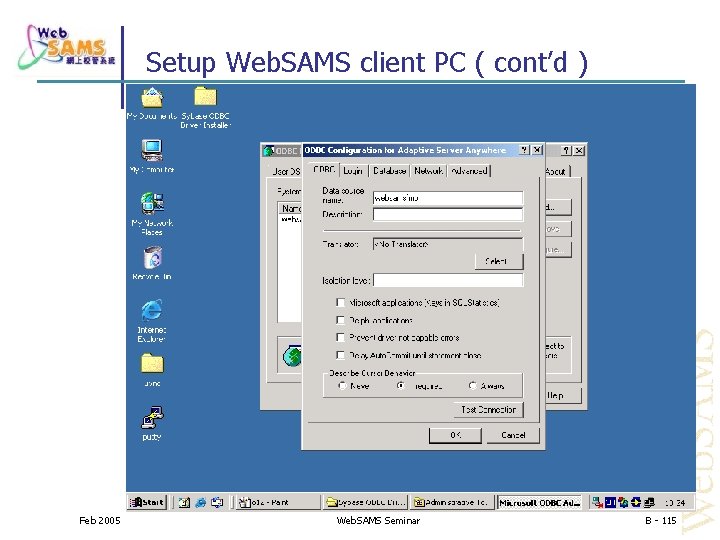Click the dark blue square tray icon
This screenshot has width=720, height=540.
(x=610, y=502)
